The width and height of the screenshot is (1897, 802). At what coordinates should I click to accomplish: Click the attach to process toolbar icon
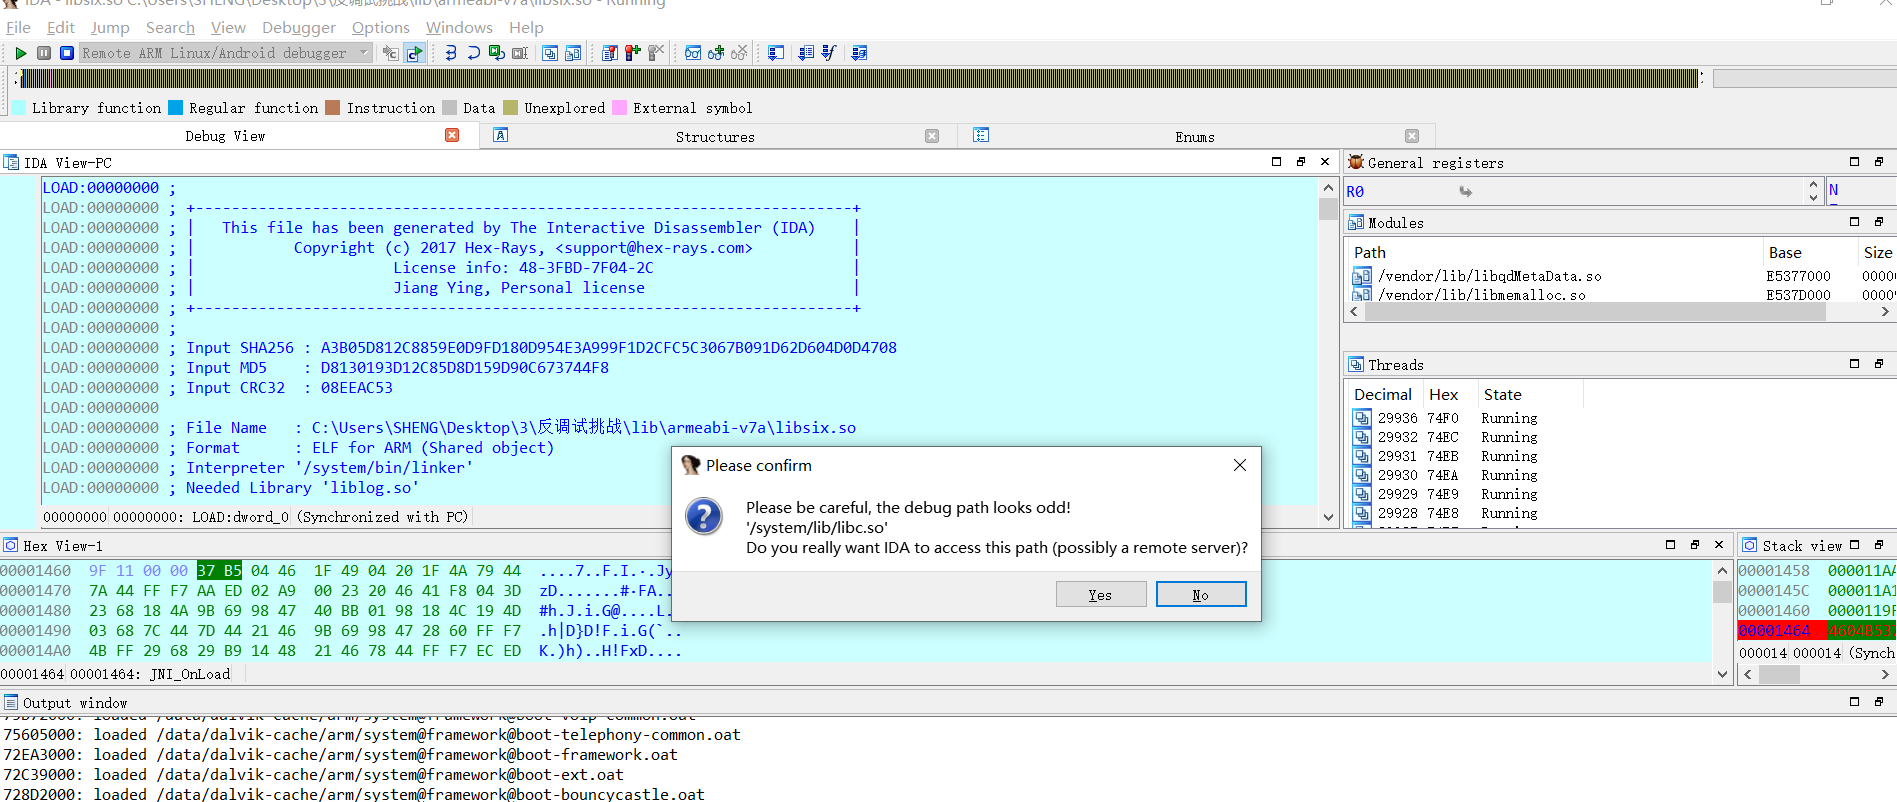[x=390, y=53]
